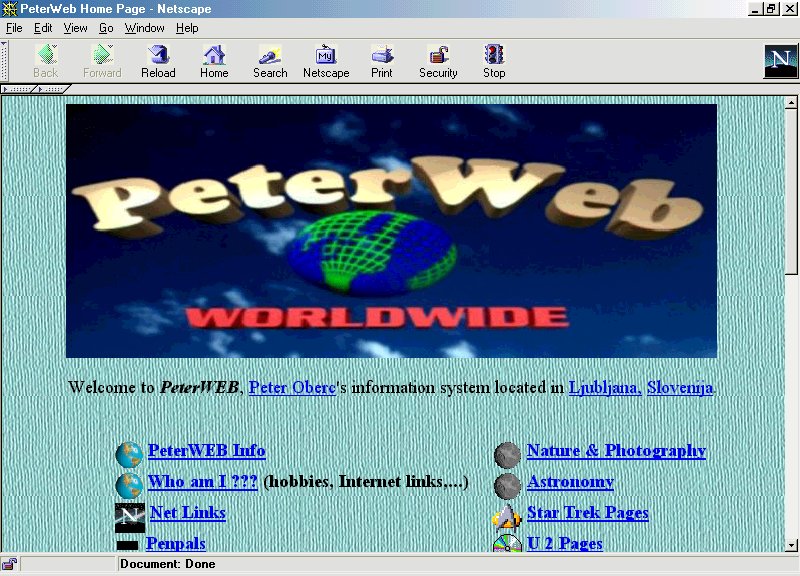Open the View menu
The height and width of the screenshot is (576, 800).
75,28
